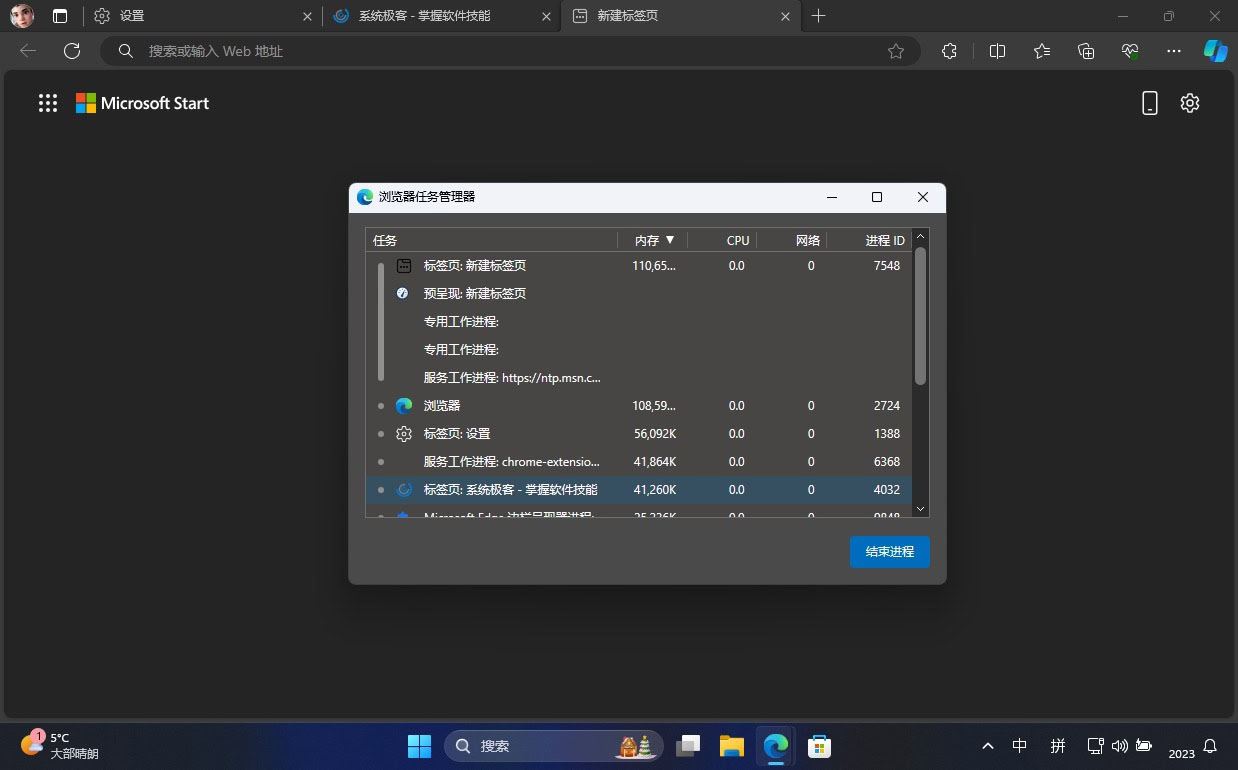Click task manager scroll up arrow
The height and width of the screenshot is (770, 1238).
coord(921,238)
